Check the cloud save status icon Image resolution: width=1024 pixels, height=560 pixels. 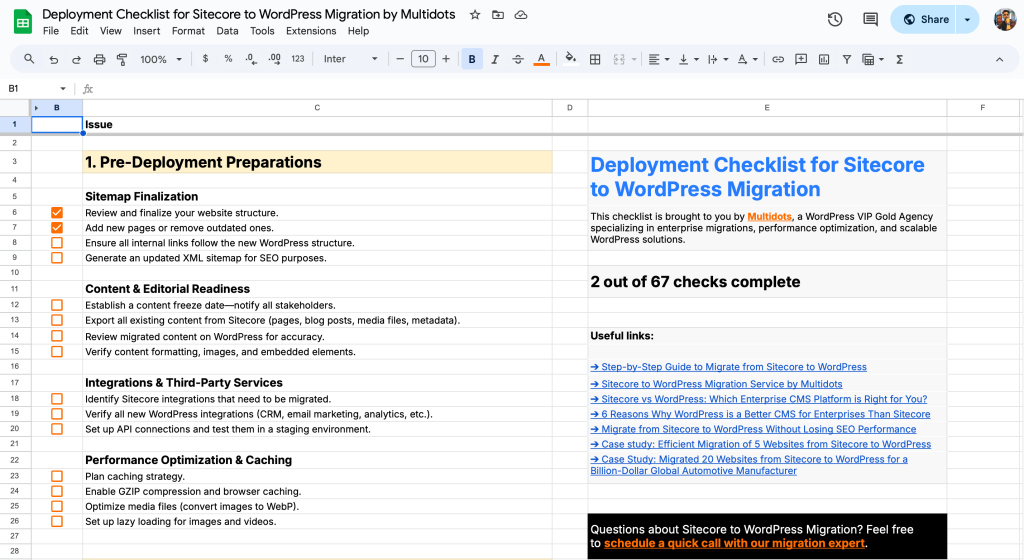pos(520,14)
